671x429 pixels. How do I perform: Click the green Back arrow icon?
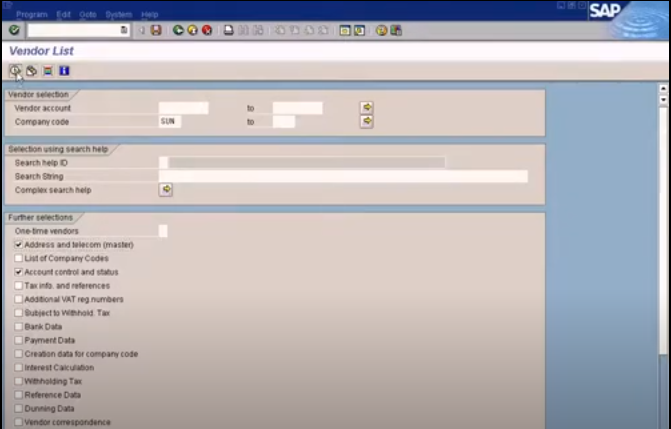click(x=178, y=30)
